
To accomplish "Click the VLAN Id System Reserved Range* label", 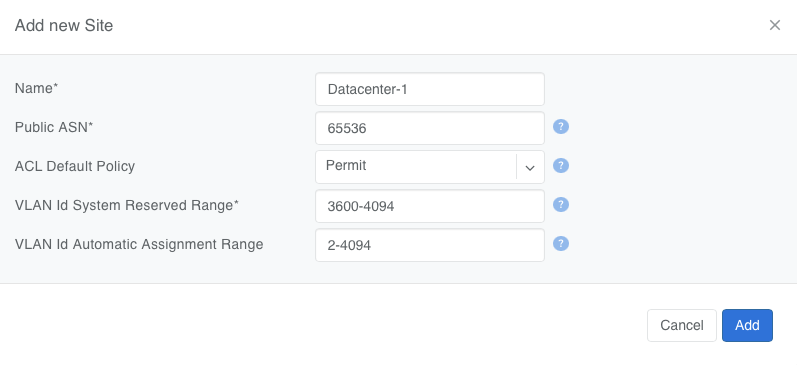I will [x=127, y=205].
